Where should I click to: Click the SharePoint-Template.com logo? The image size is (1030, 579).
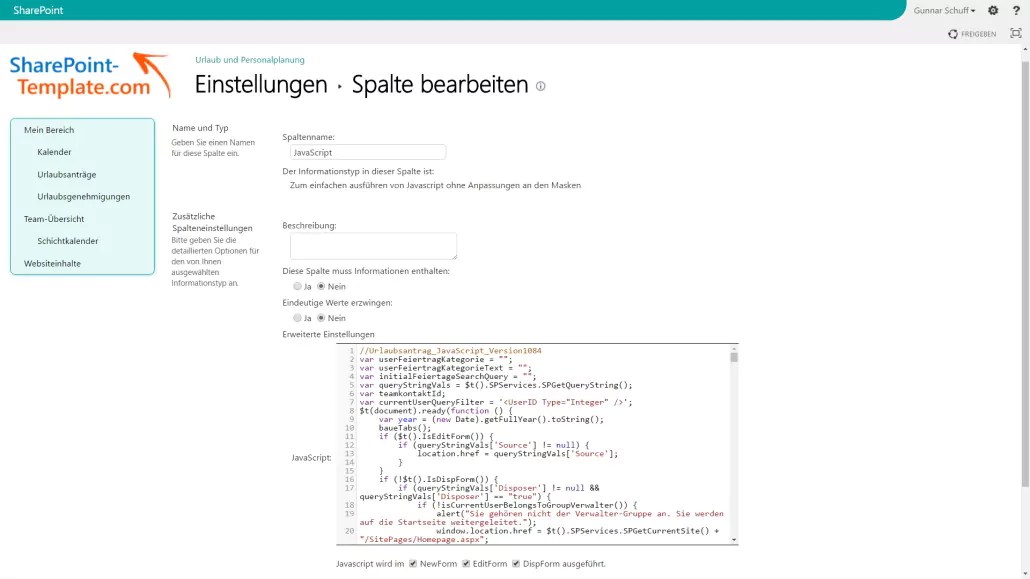(85, 80)
